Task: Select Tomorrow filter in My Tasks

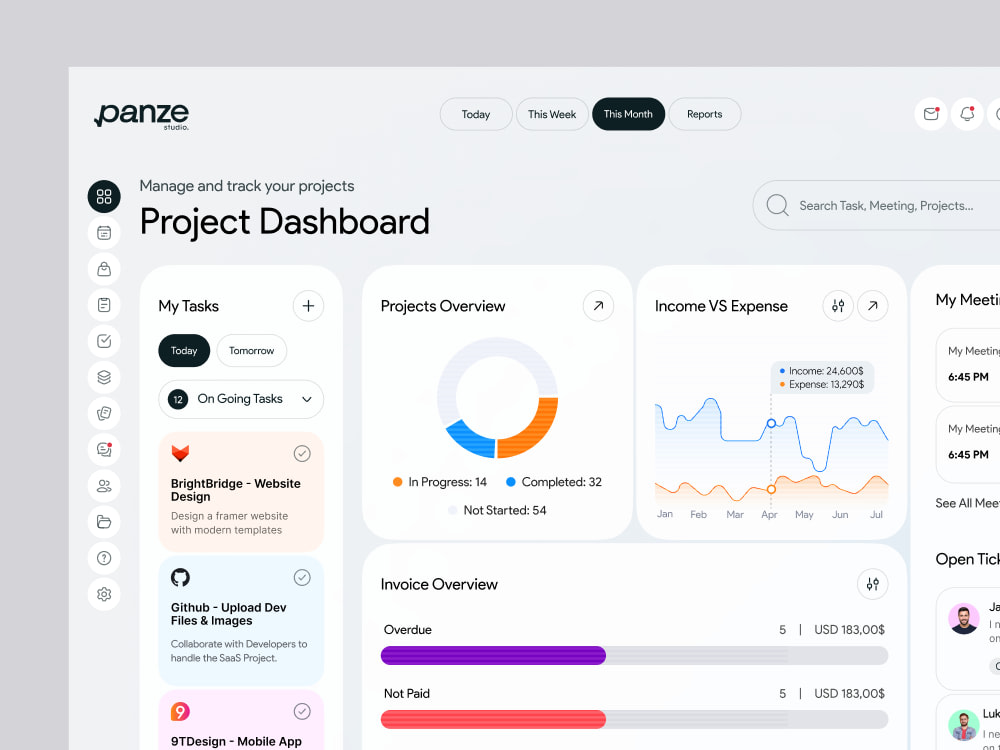Action: 251,351
